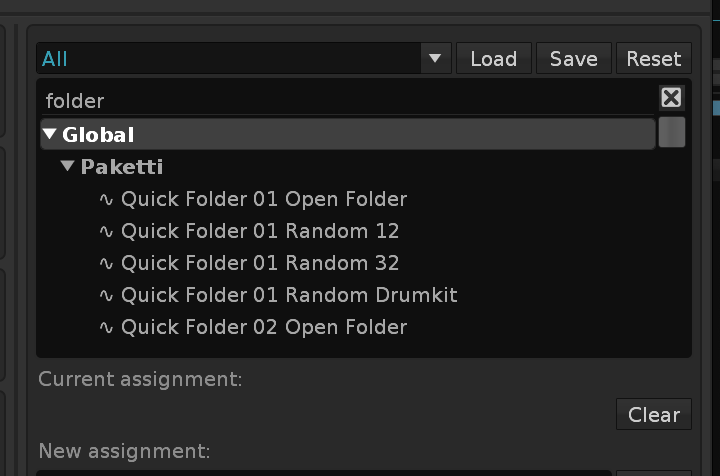720x476 pixels.
Task: Collapse the Global tree section
Action: click(x=50, y=134)
